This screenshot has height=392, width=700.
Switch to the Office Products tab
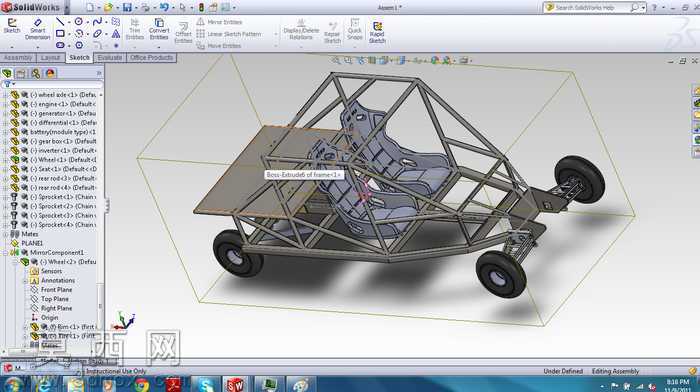pyautogui.click(x=151, y=58)
